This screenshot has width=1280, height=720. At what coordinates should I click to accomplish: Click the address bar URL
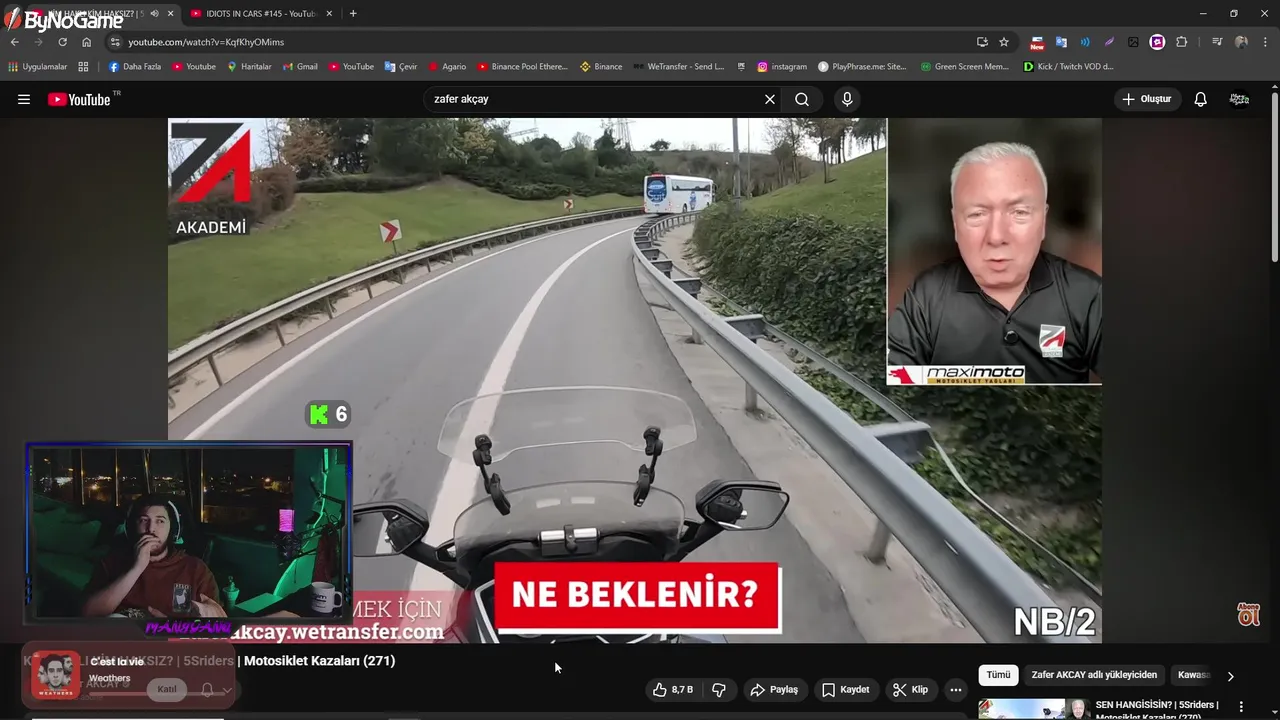pyautogui.click(x=206, y=42)
